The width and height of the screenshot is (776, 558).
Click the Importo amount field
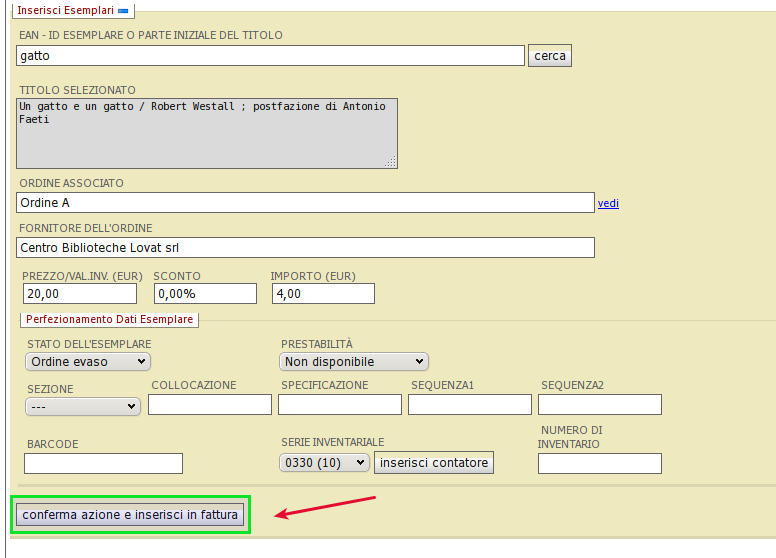click(x=322, y=294)
